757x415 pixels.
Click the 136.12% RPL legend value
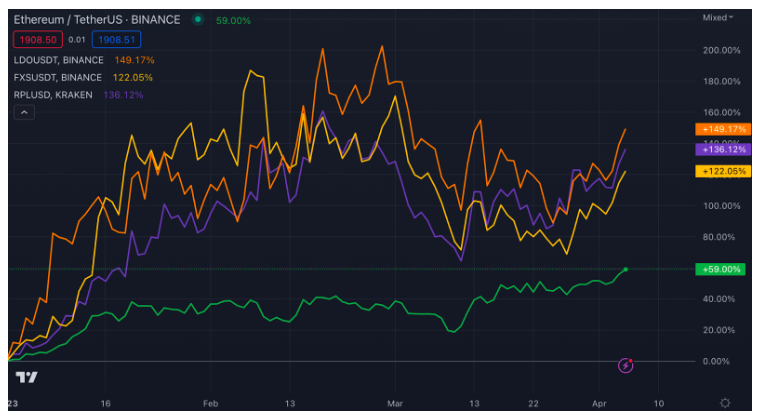tap(123, 95)
